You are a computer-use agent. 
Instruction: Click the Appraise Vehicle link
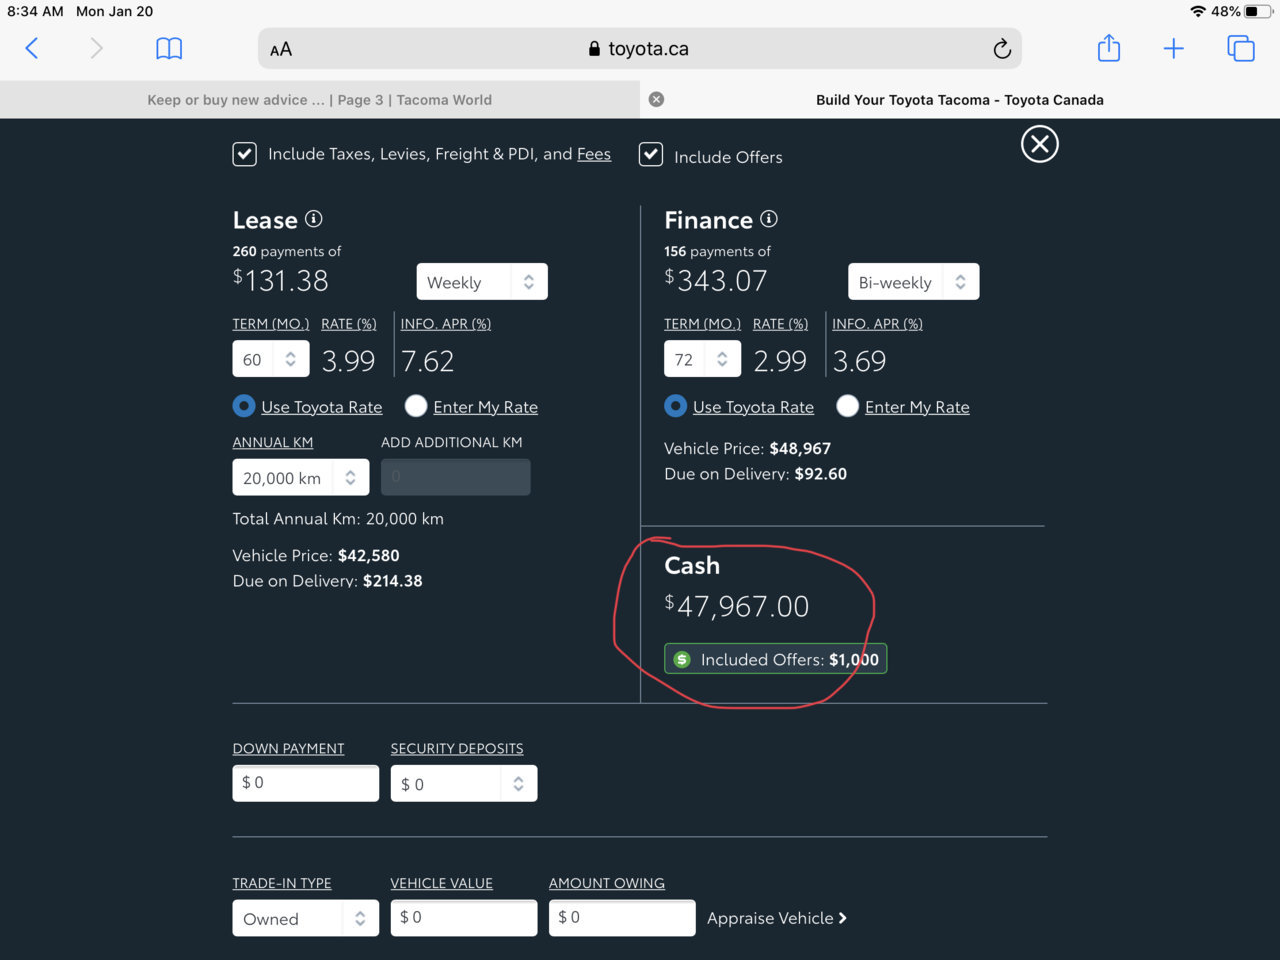(777, 918)
